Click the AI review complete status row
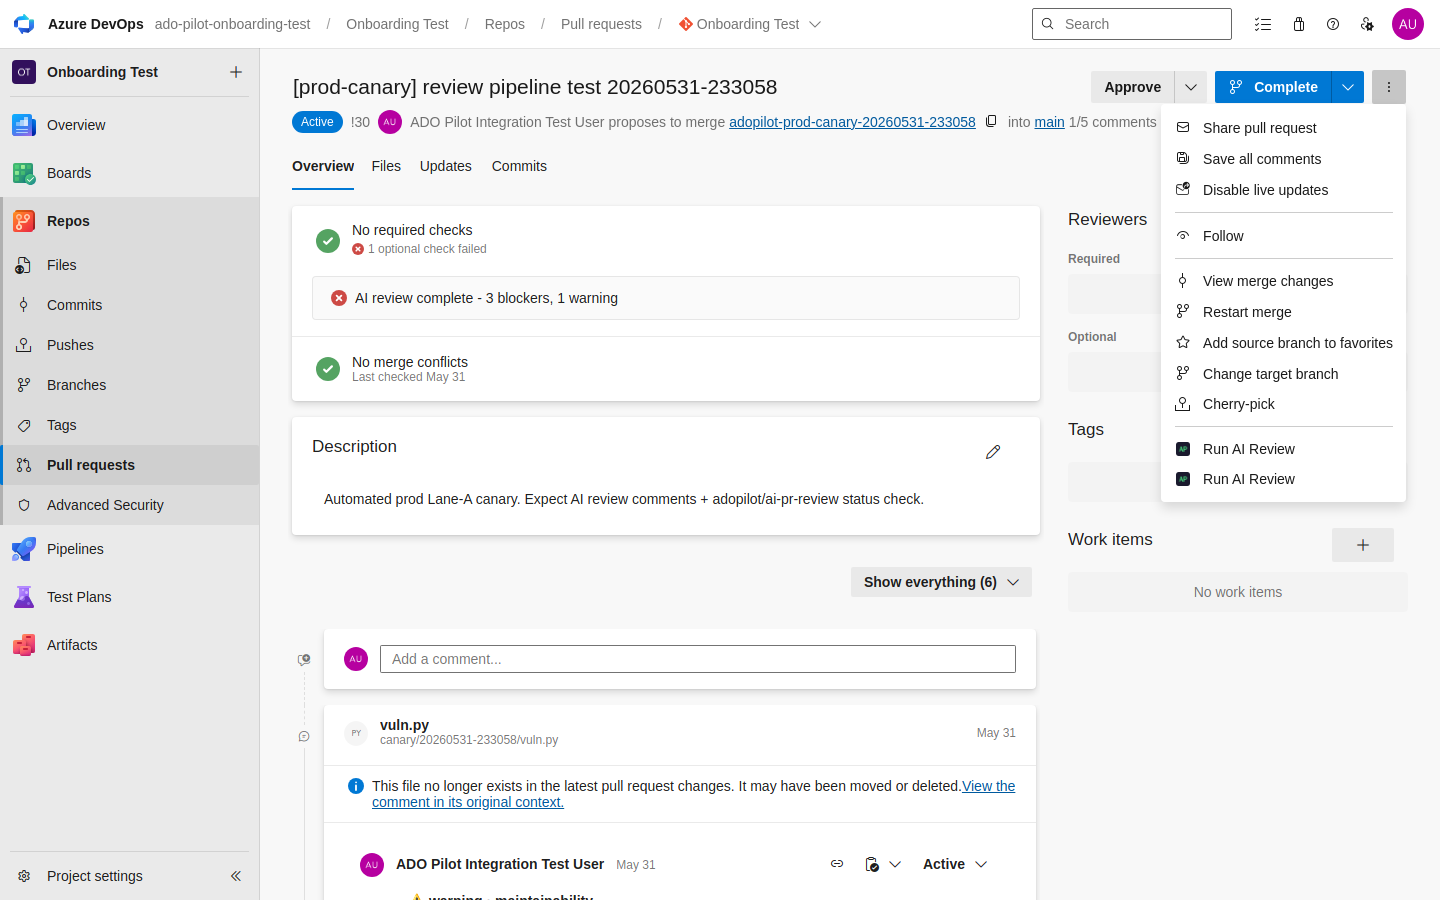1440x900 pixels. coord(666,298)
